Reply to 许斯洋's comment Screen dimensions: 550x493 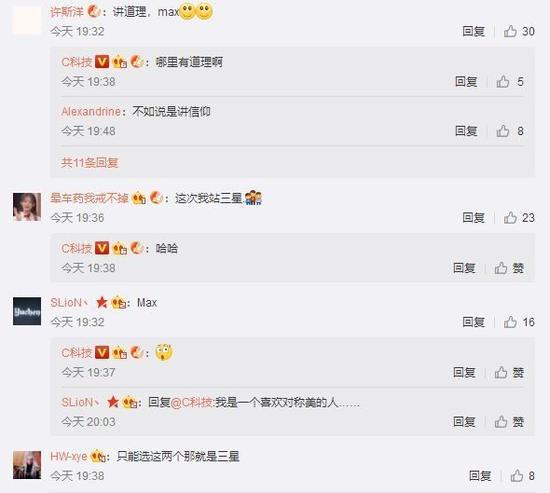[474, 31]
